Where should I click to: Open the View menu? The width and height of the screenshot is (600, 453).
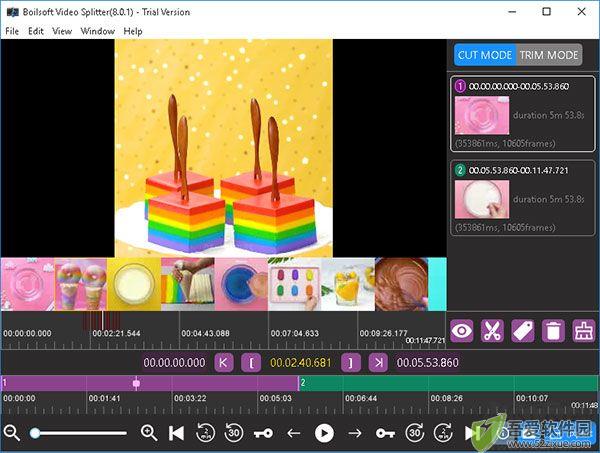point(62,31)
